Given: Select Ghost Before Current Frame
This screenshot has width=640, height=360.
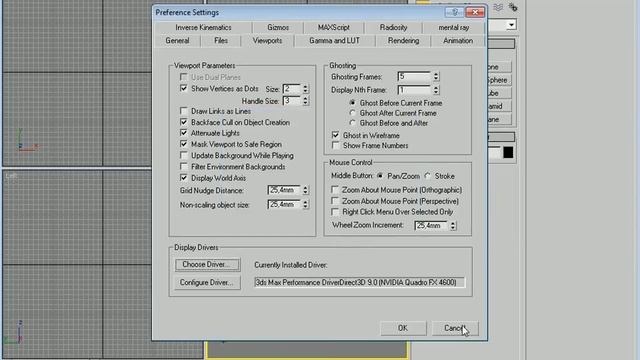Looking at the screenshot, I should click(353, 103).
